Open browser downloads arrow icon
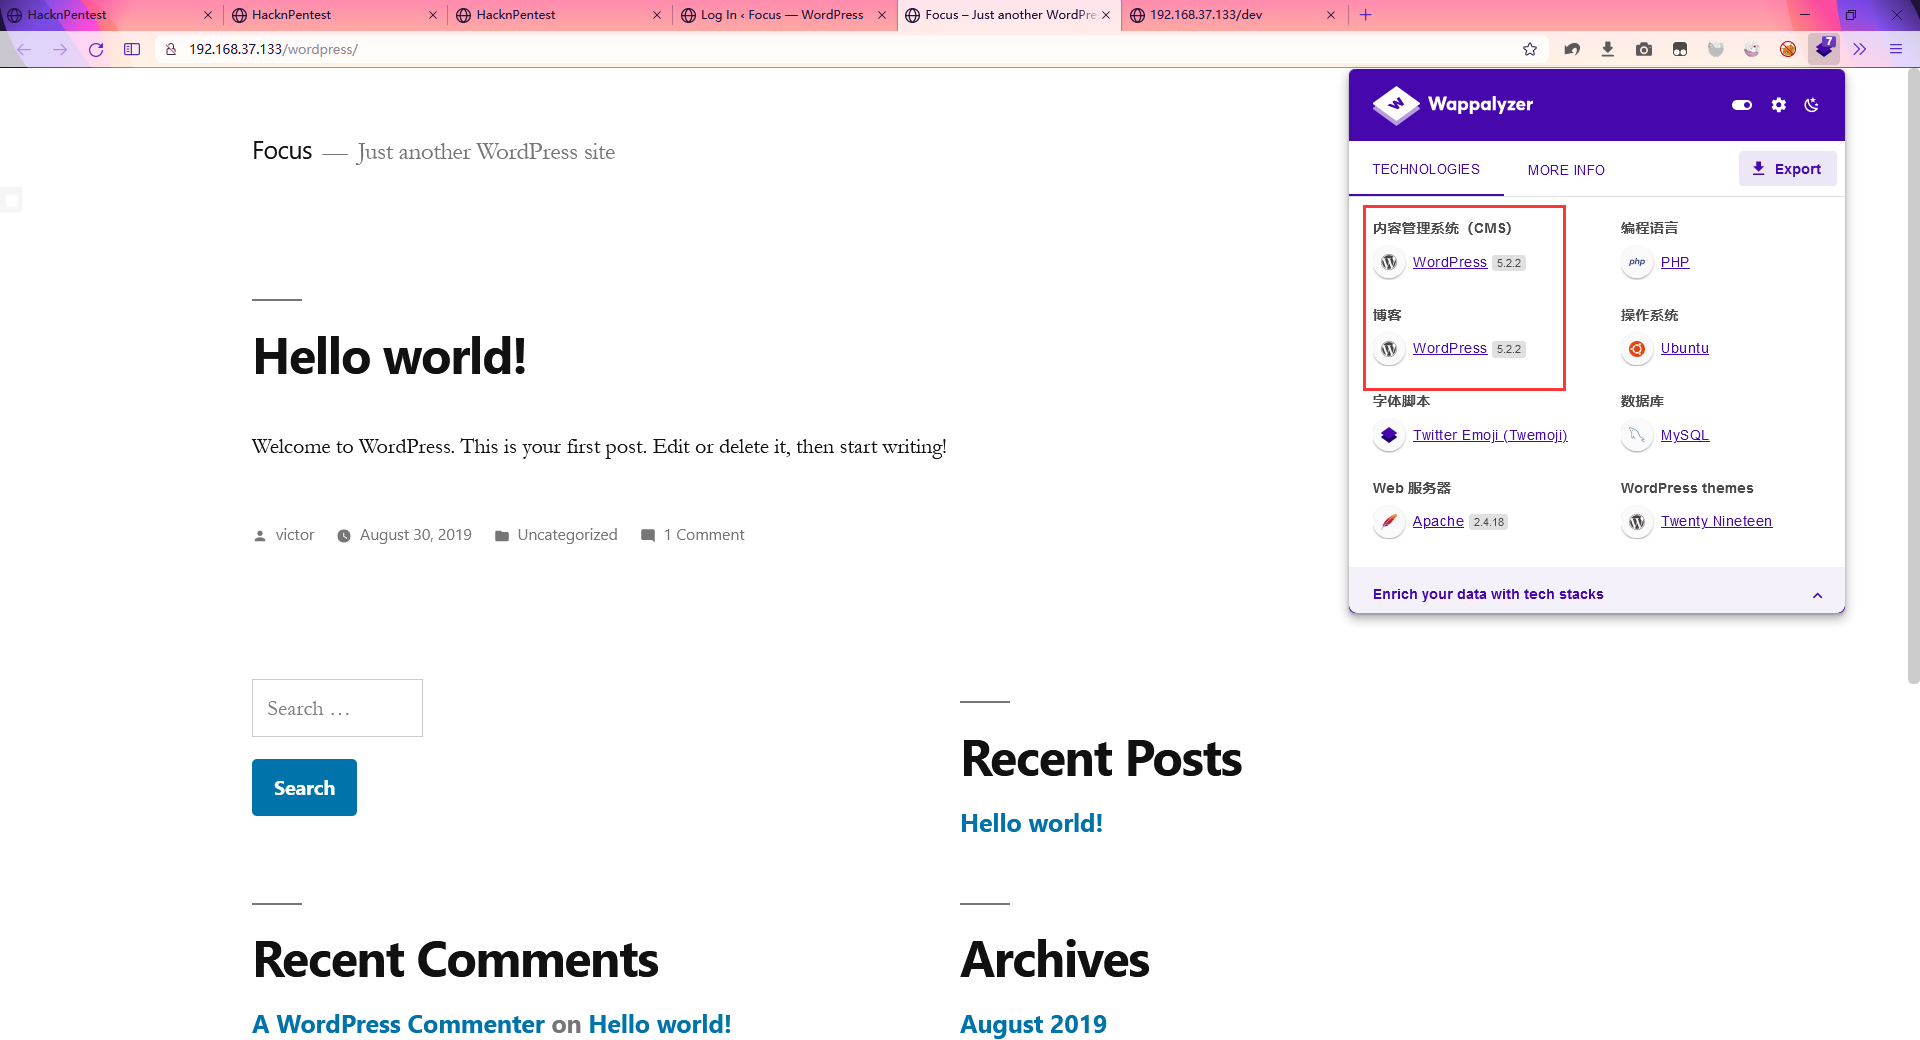This screenshot has height=1040, width=1920. tap(1608, 49)
